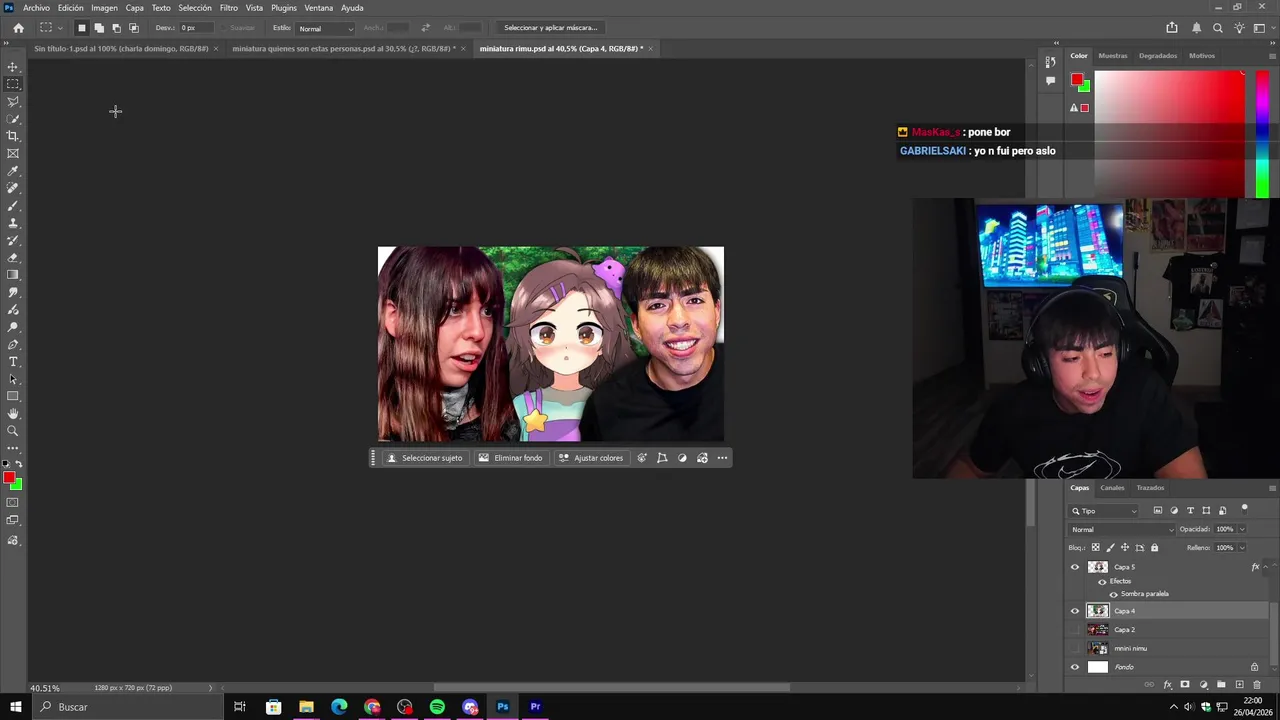The width and height of the screenshot is (1280, 720).
Task: Open the Archivo menu
Action: tap(36, 8)
